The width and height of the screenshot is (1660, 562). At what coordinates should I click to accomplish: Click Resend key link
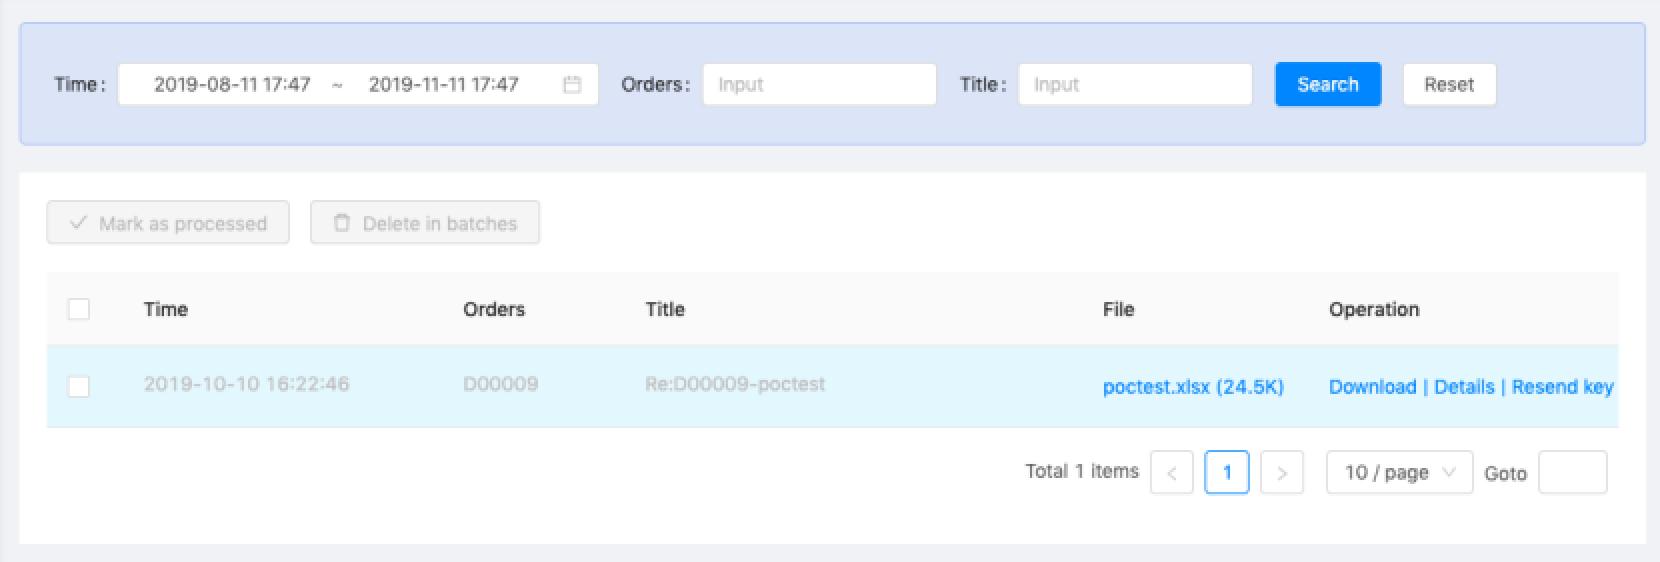tap(1562, 387)
